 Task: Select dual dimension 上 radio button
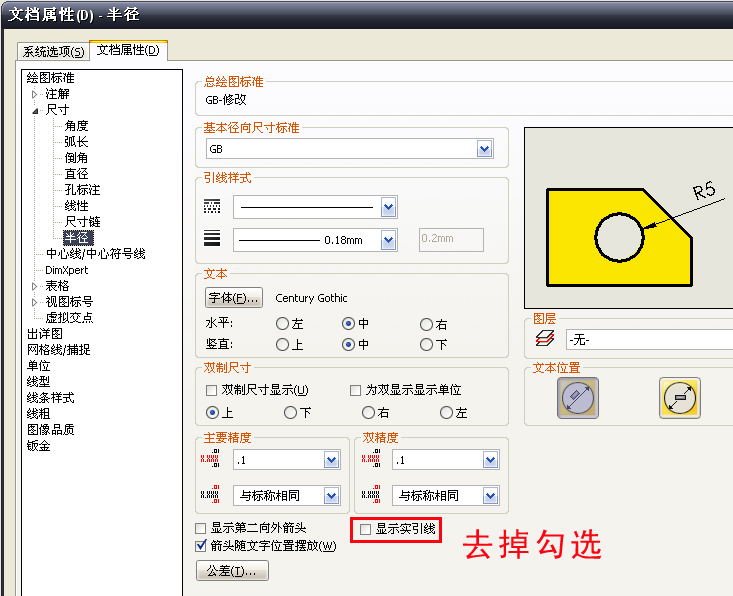pyautogui.click(x=212, y=412)
